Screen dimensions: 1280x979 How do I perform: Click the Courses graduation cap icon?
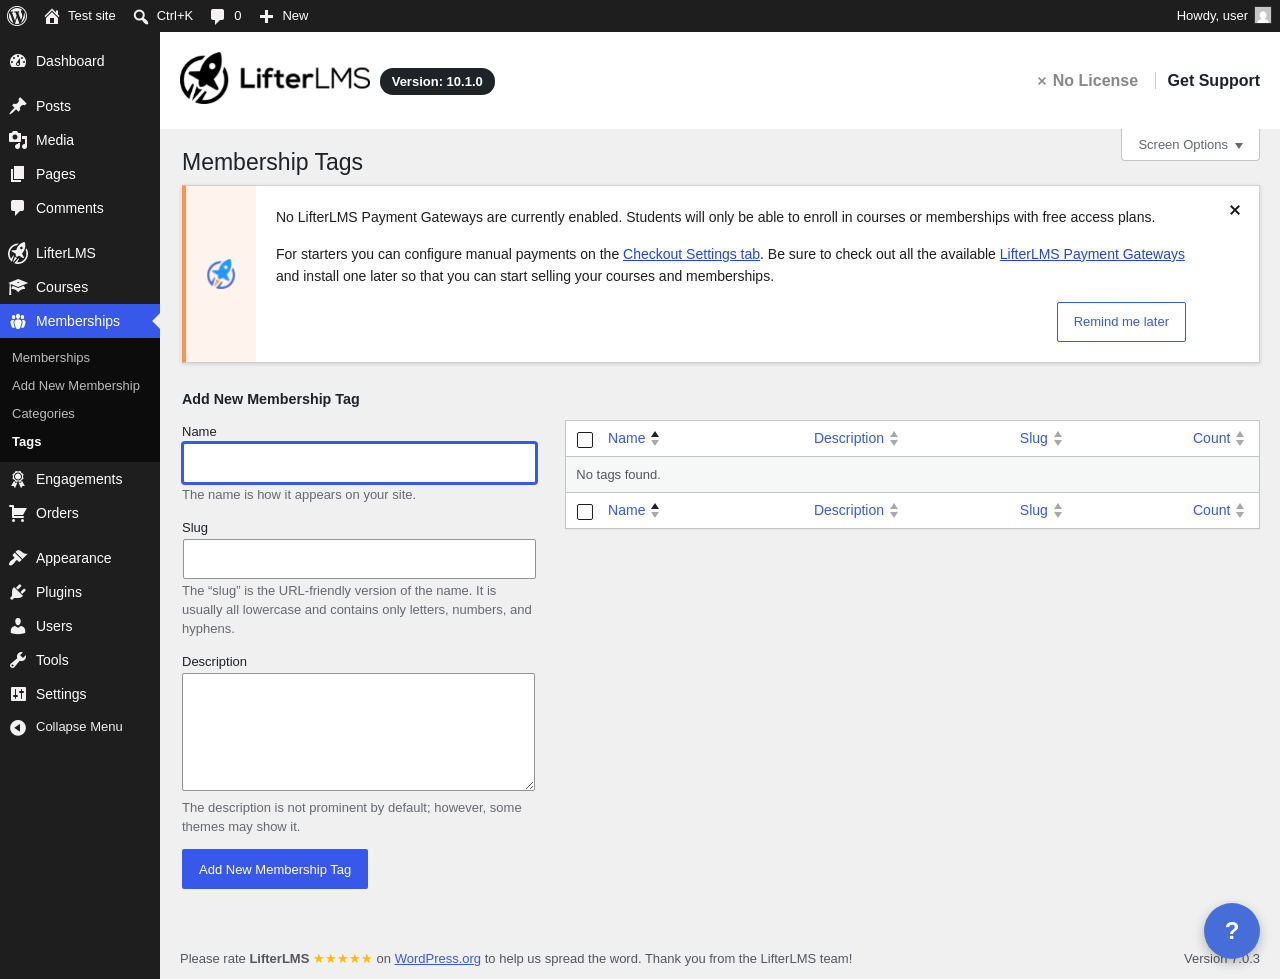coord(18,287)
